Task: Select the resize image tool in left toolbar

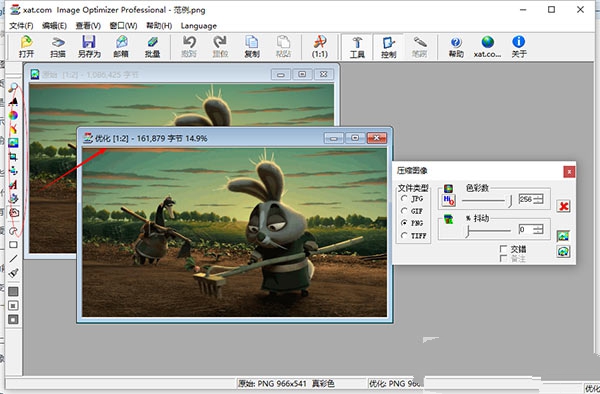Action: [x=13, y=143]
